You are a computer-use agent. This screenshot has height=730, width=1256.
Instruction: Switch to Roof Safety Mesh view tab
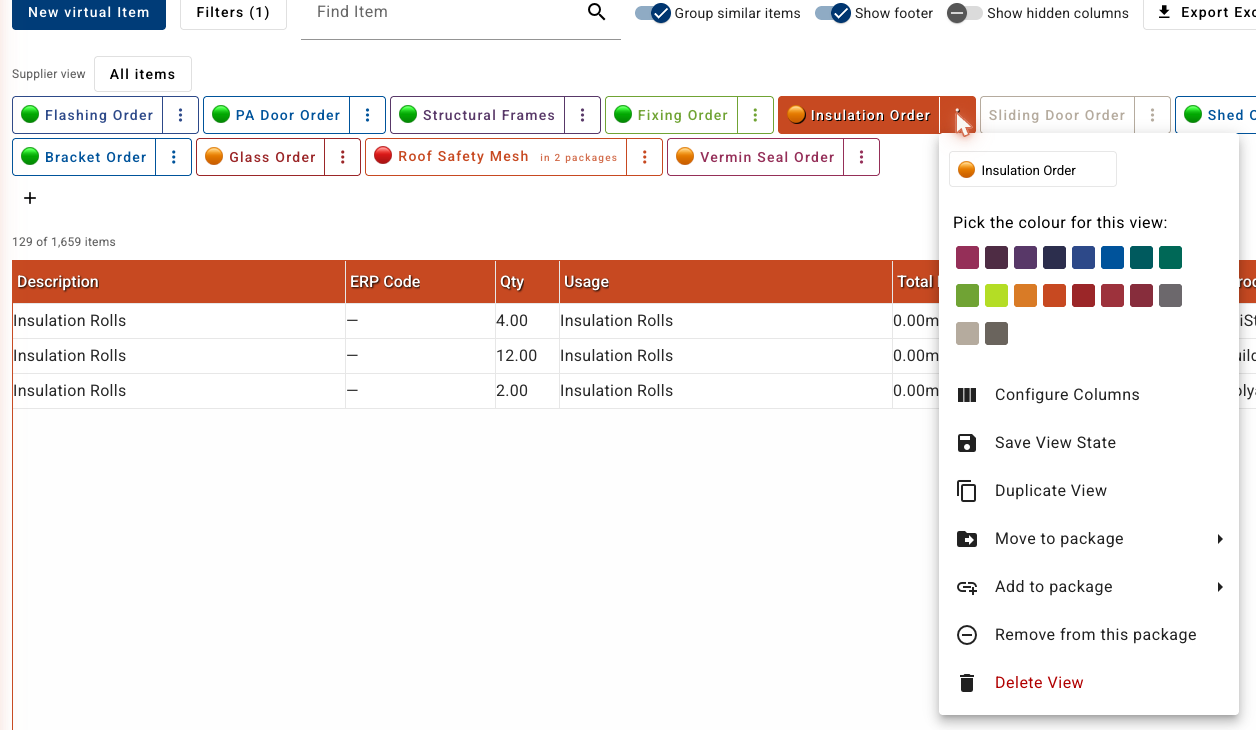[x=498, y=157]
